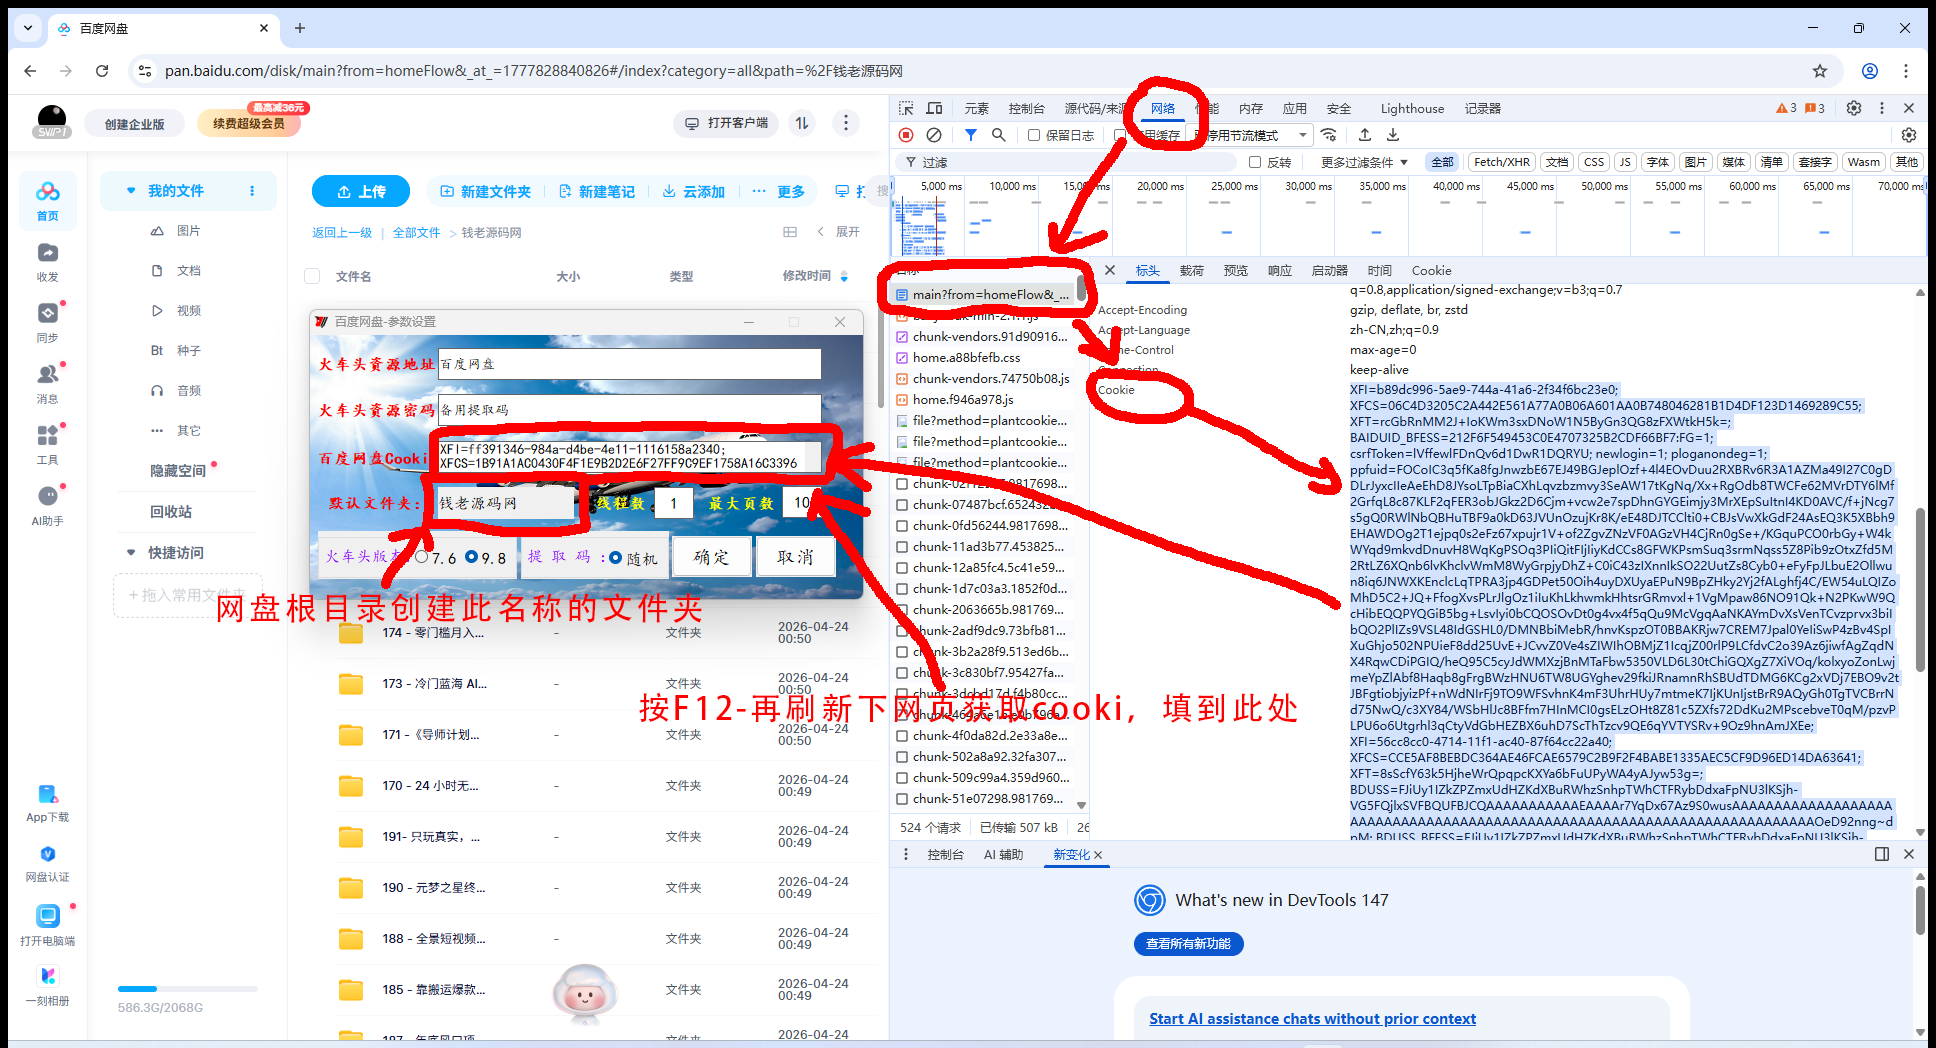The width and height of the screenshot is (1936, 1048).
Task: Click the 返回上一级 link
Action: click(x=342, y=232)
